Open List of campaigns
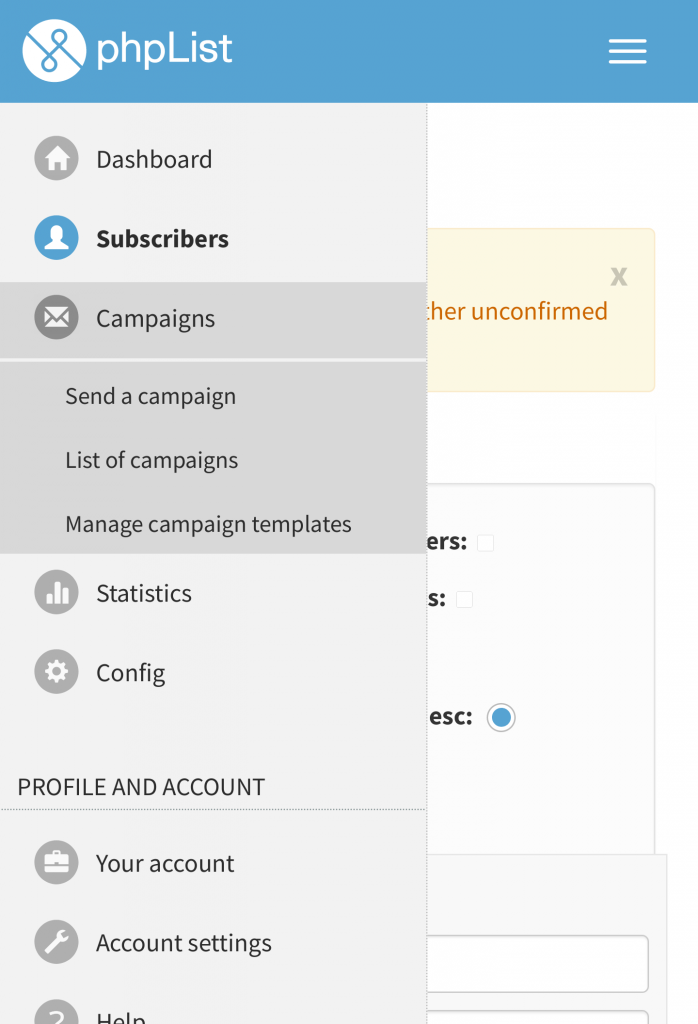The height and width of the screenshot is (1024, 698). point(151,460)
